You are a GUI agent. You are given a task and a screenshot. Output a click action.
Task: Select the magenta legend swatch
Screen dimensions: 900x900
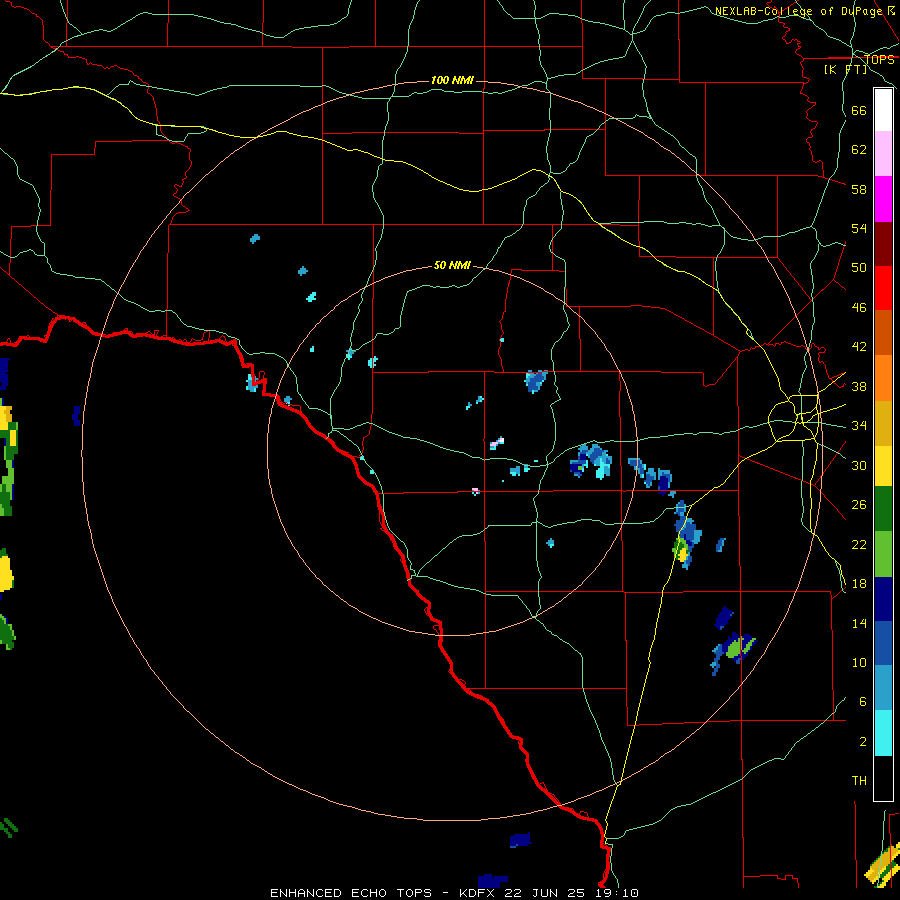click(x=883, y=199)
